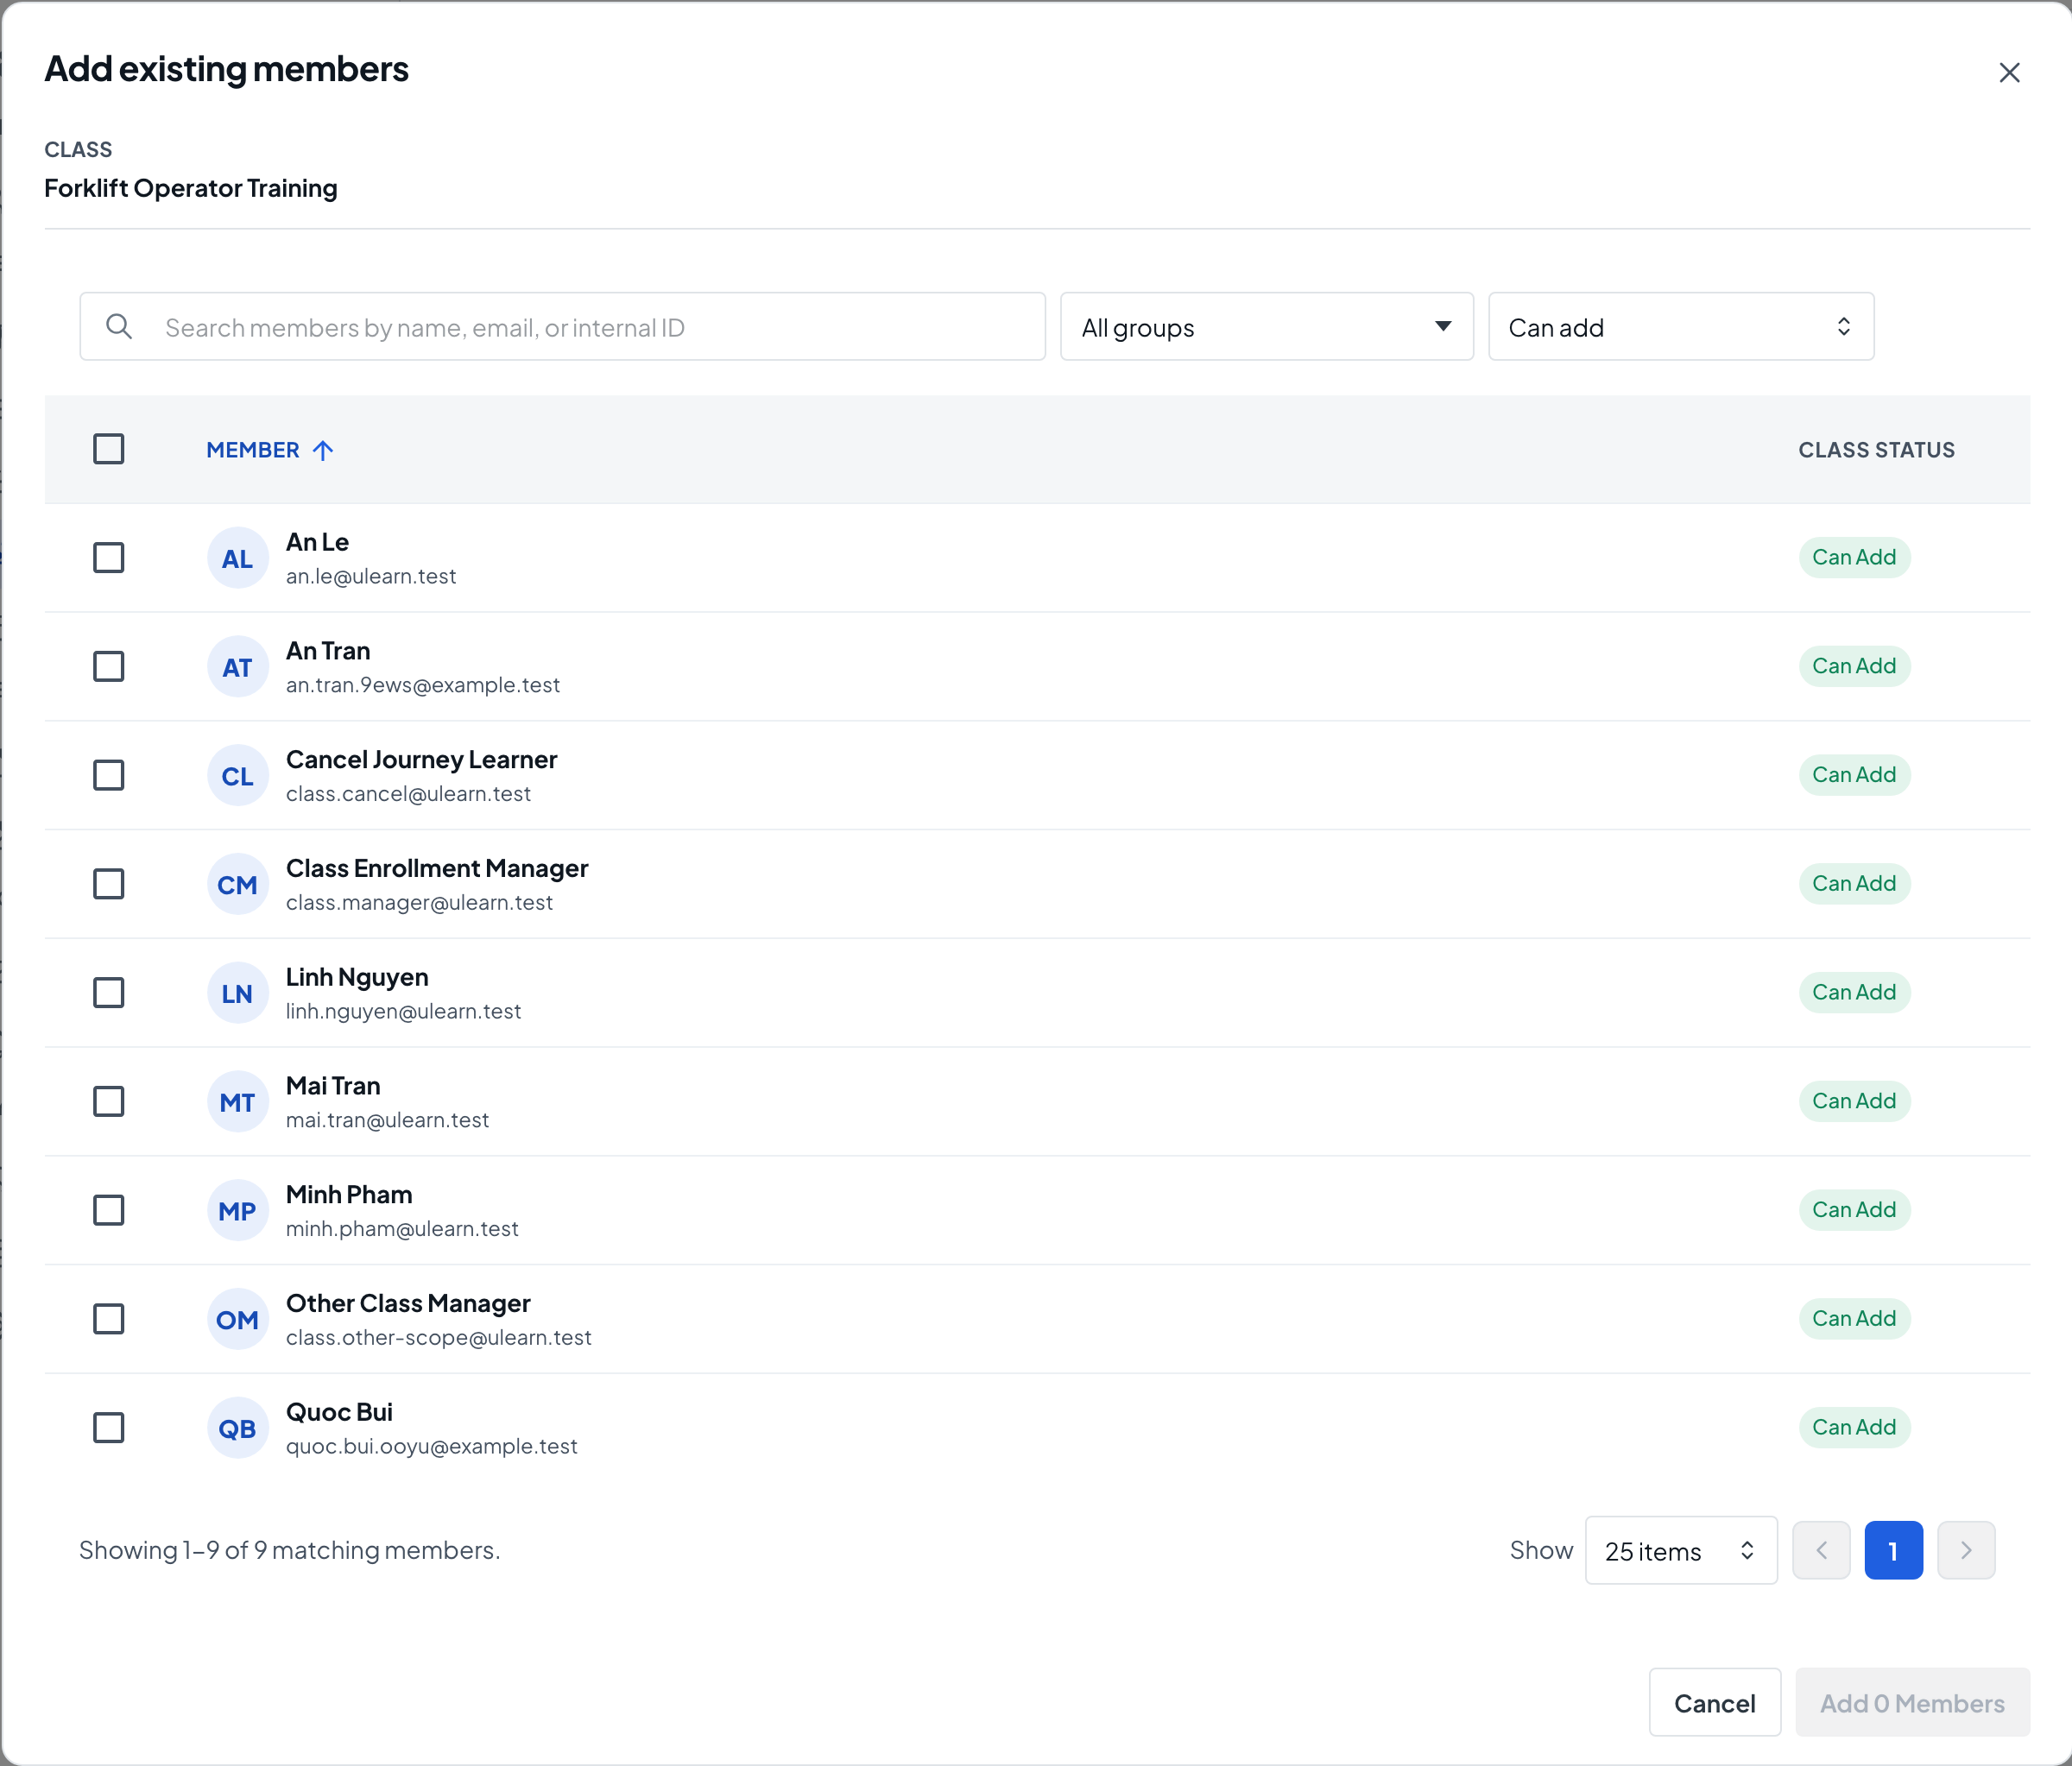Viewport: 2072px width, 1766px height.
Task: Click the Forklift Operator Training class name
Action: 191,188
